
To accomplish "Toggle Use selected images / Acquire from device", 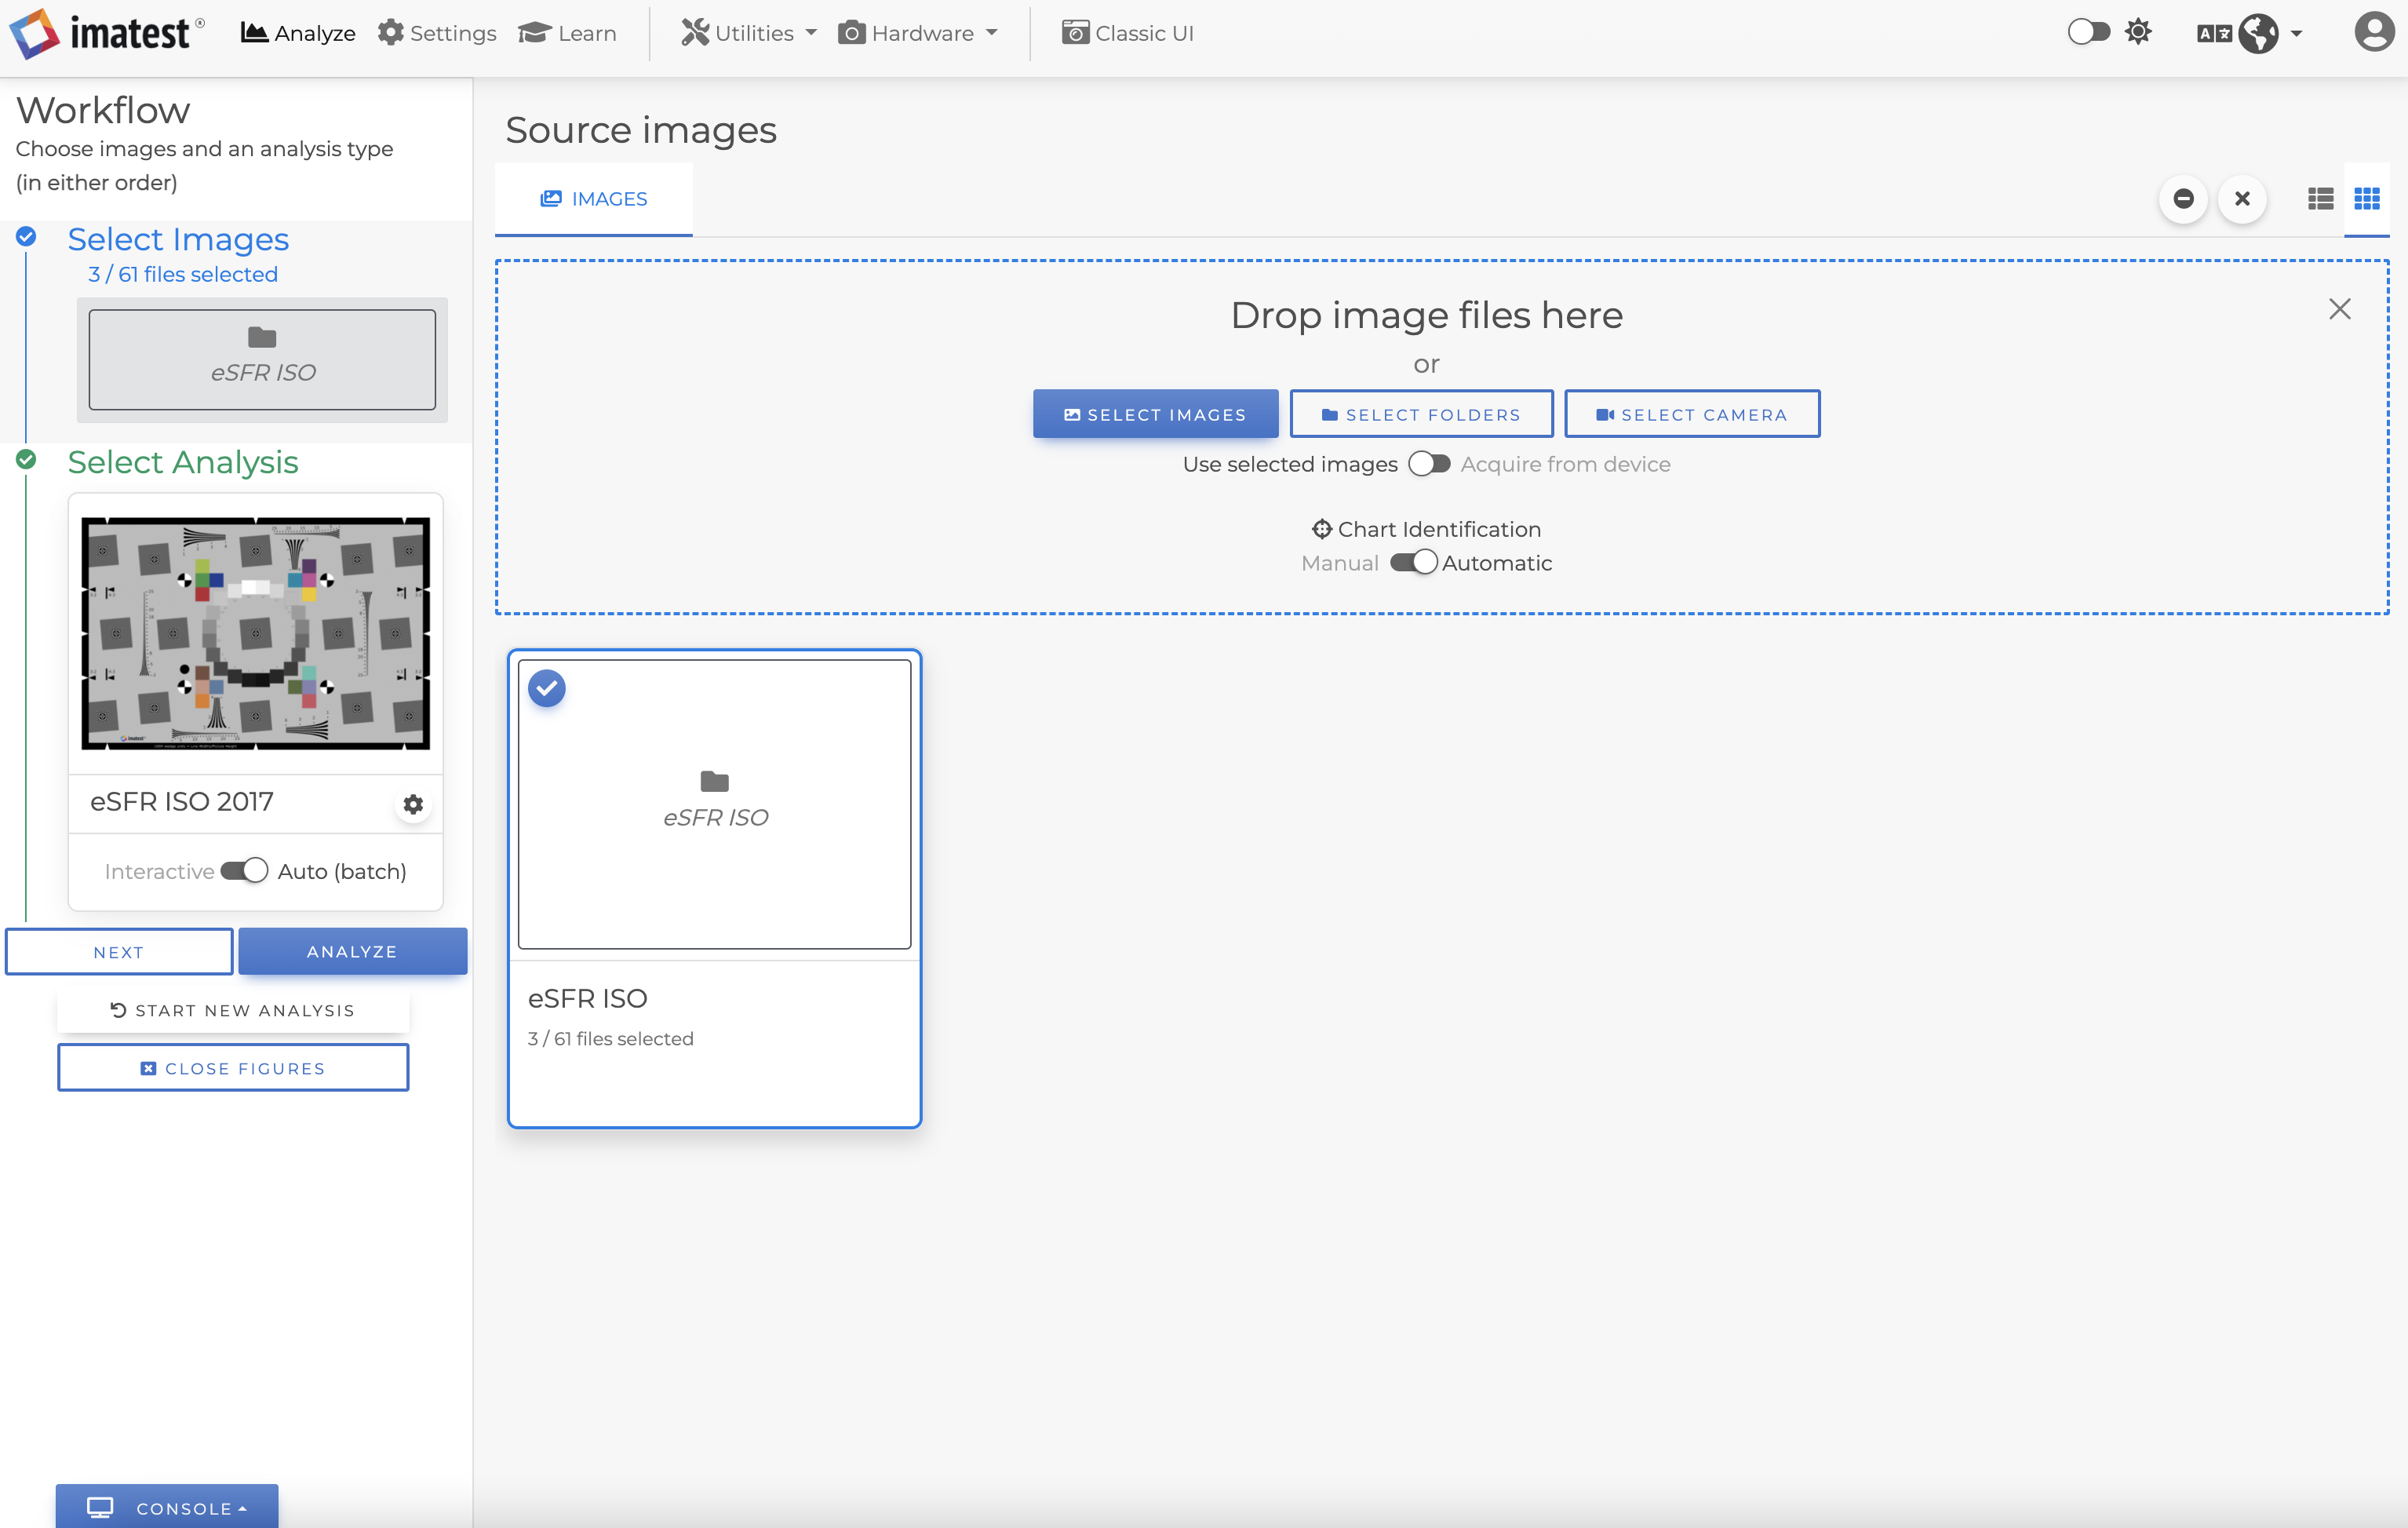I will pyautogui.click(x=1429, y=464).
